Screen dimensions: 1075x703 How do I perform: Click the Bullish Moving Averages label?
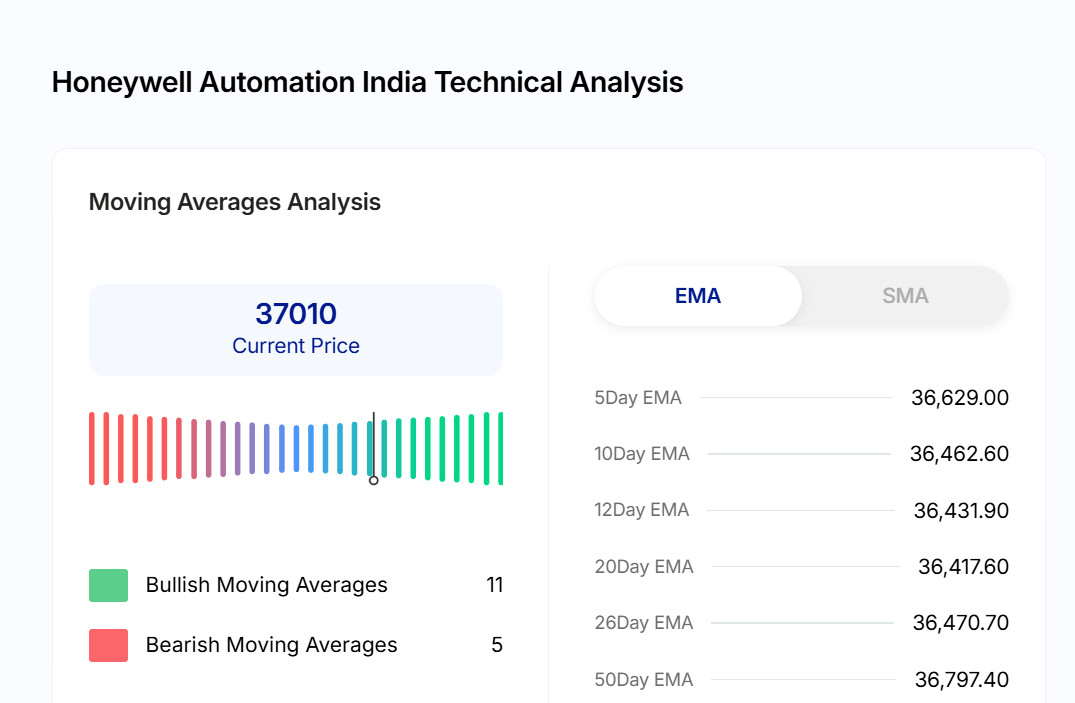266,585
